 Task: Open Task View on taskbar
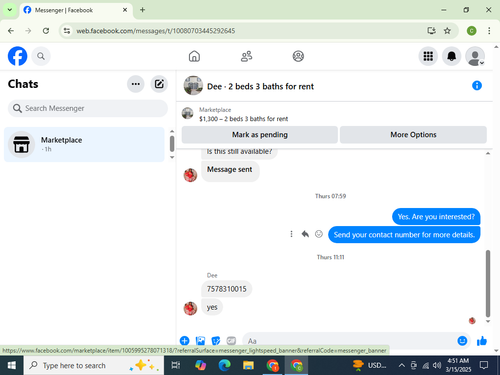(176, 365)
